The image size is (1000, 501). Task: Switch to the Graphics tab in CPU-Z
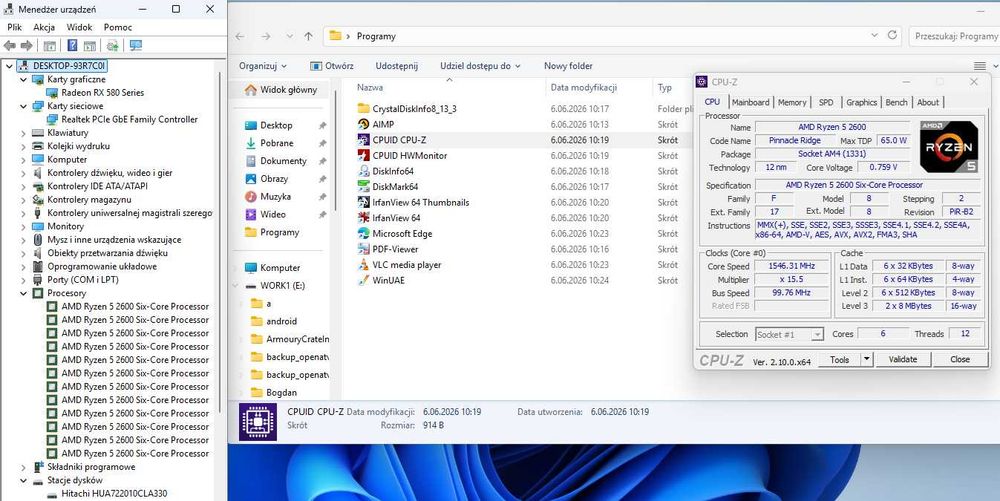coord(862,103)
